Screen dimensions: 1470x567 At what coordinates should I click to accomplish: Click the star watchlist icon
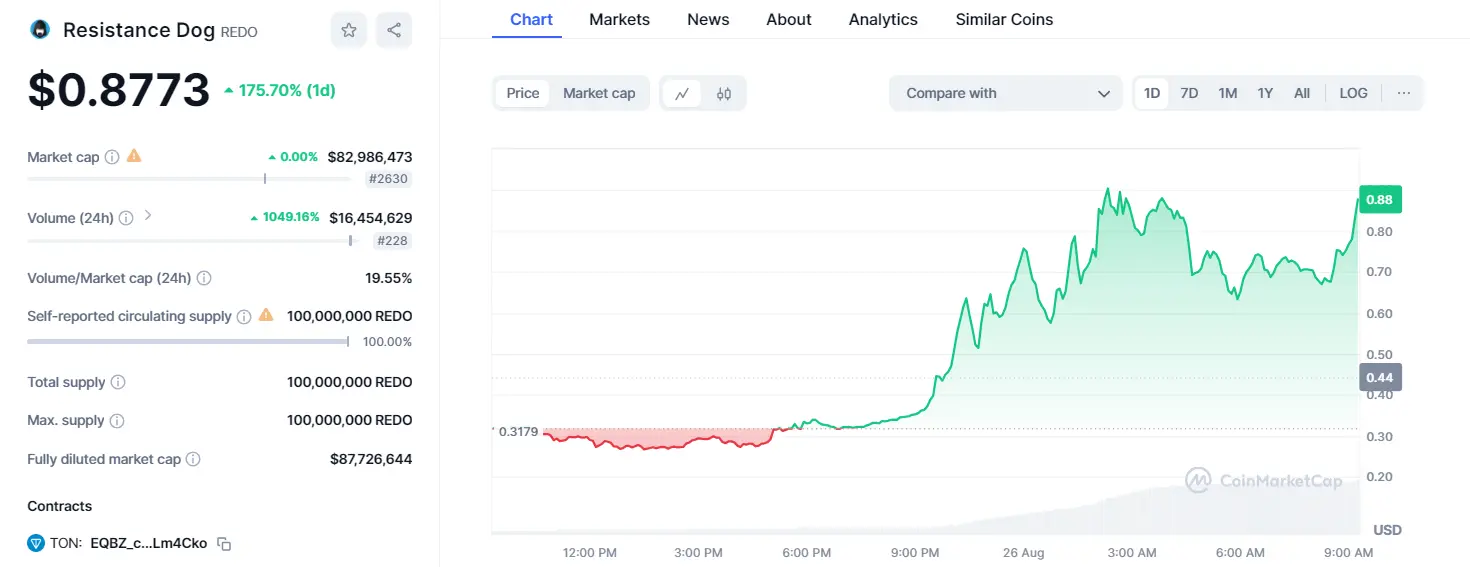[x=349, y=30]
